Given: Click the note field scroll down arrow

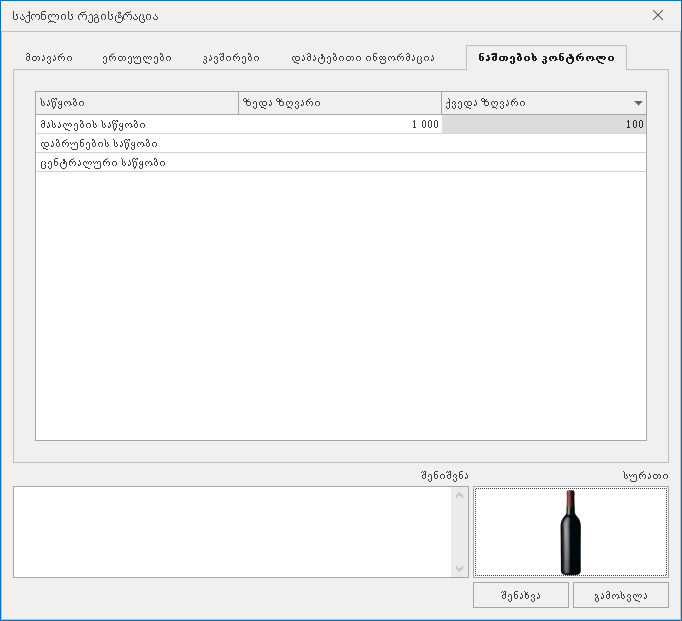Looking at the screenshot, I should click(459, 569).
